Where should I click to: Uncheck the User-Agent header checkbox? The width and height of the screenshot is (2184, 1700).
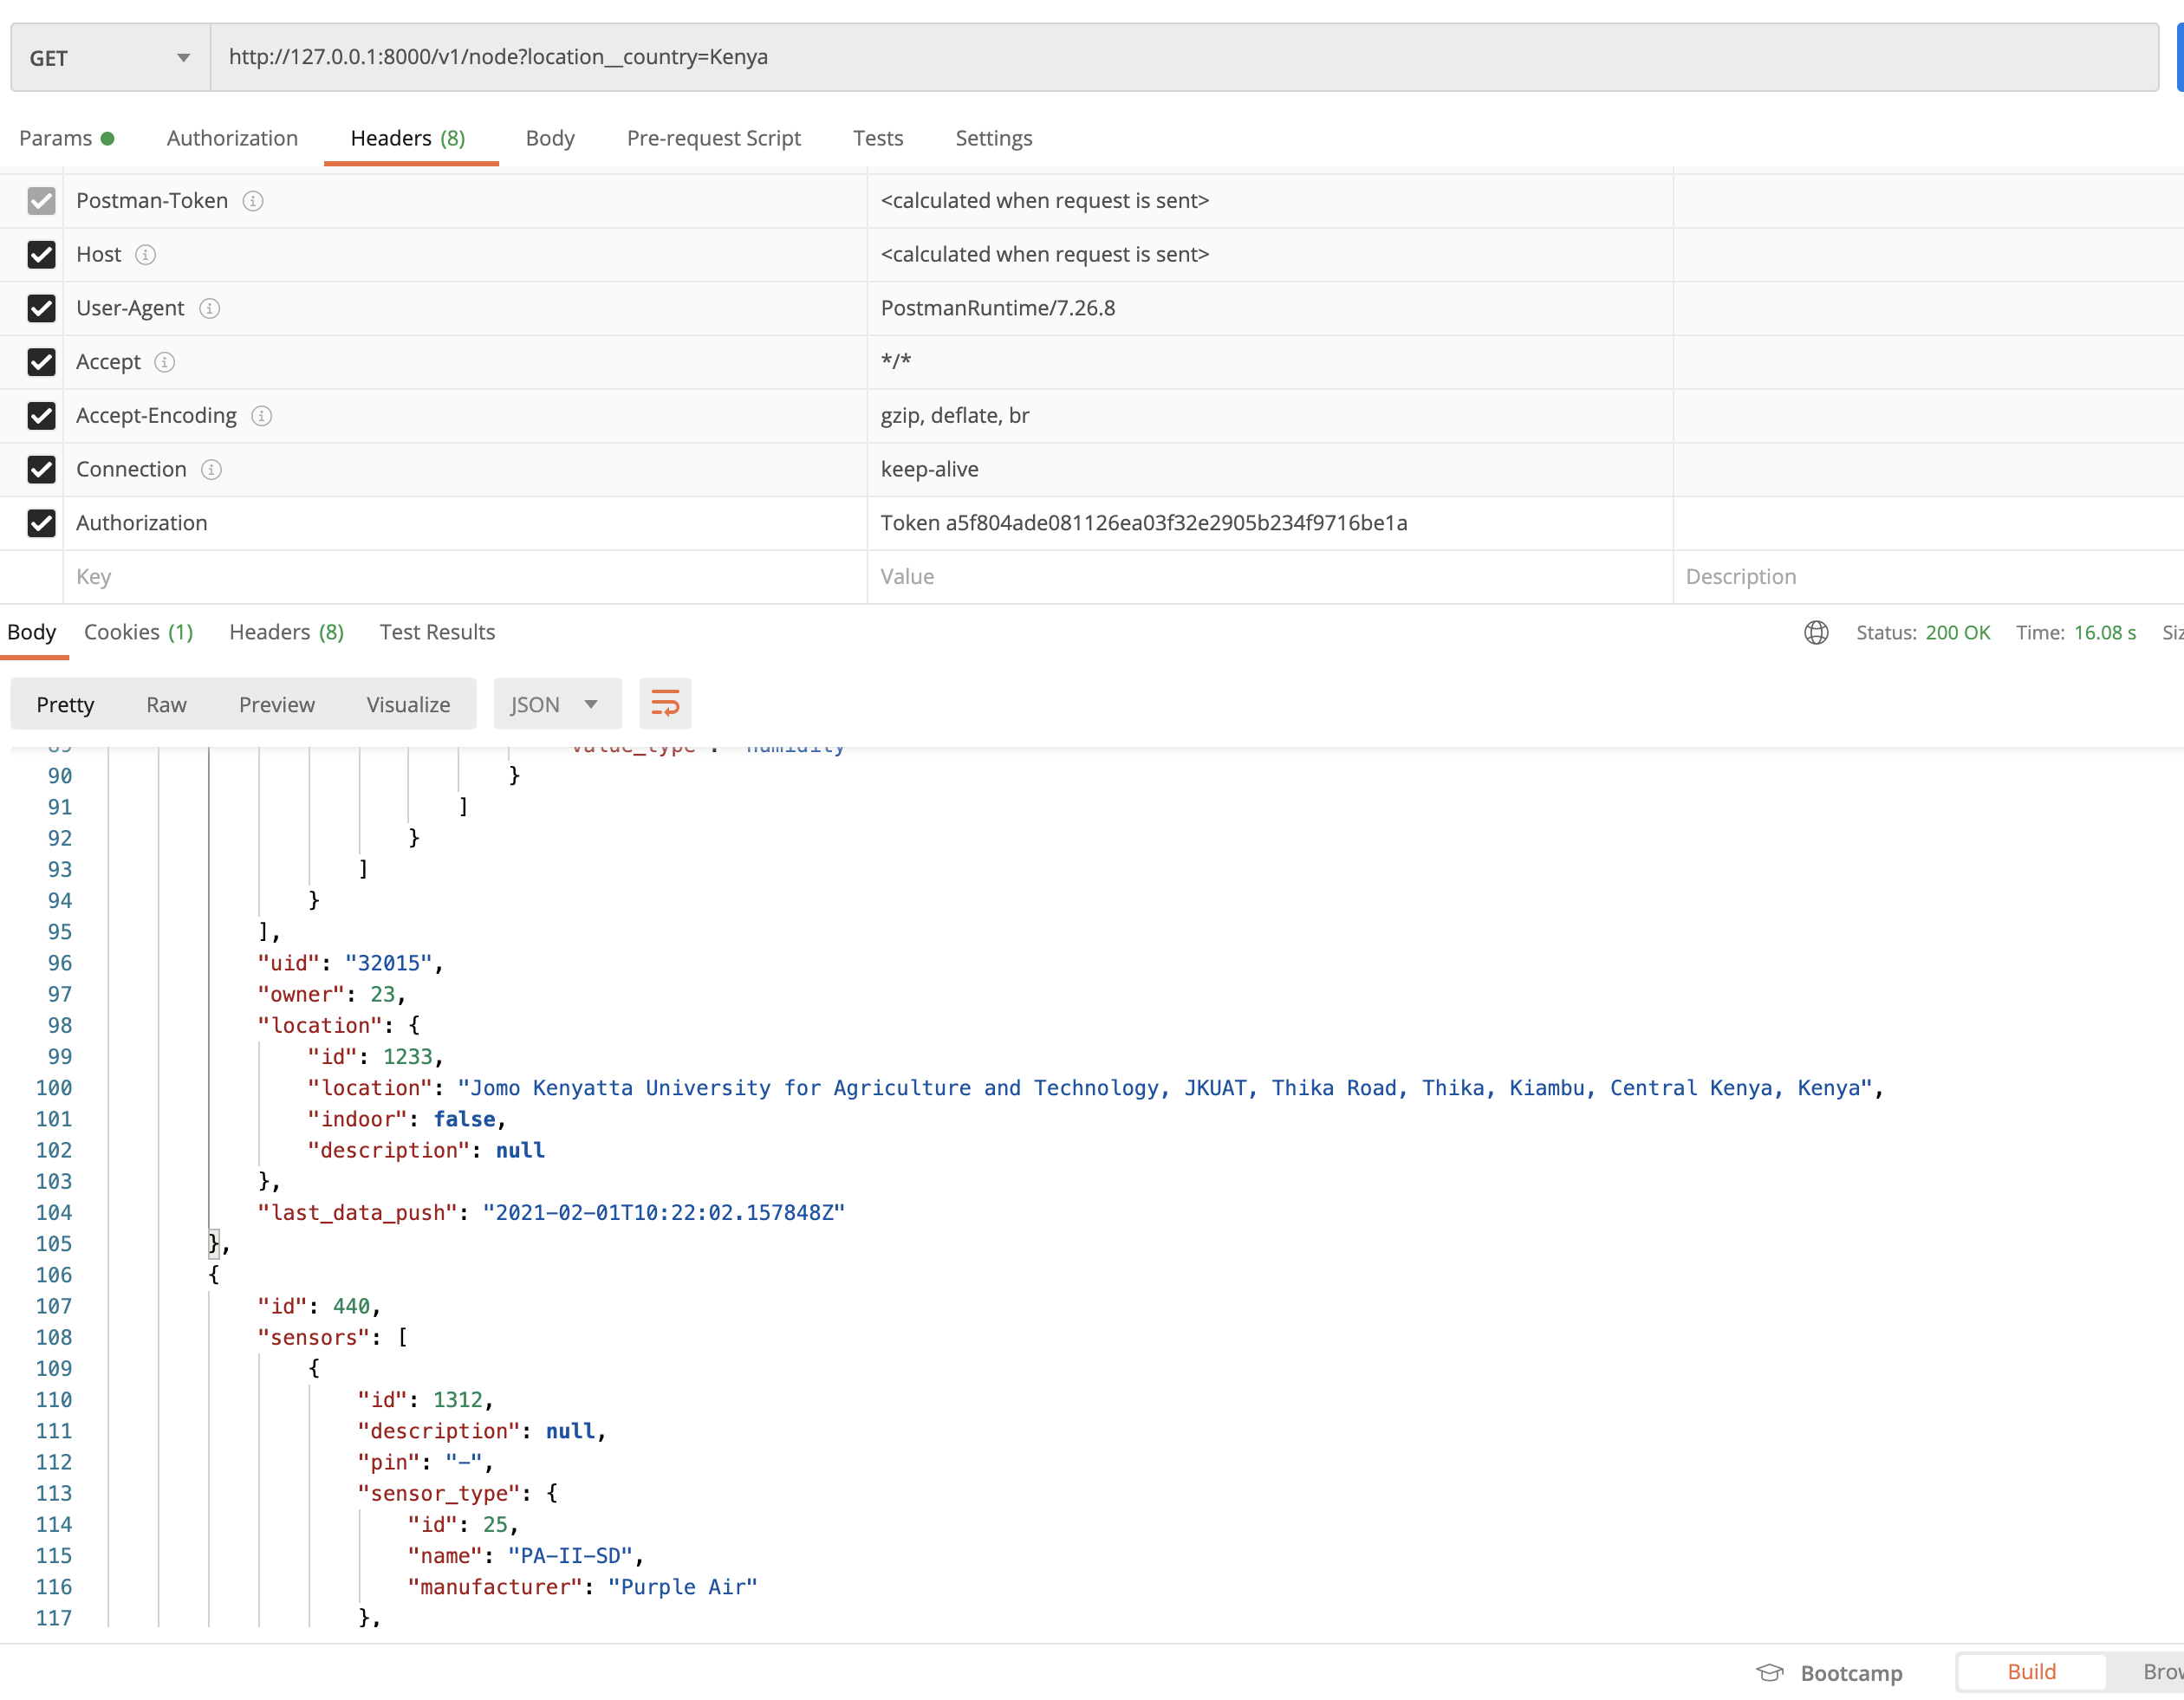coord(41,309)
